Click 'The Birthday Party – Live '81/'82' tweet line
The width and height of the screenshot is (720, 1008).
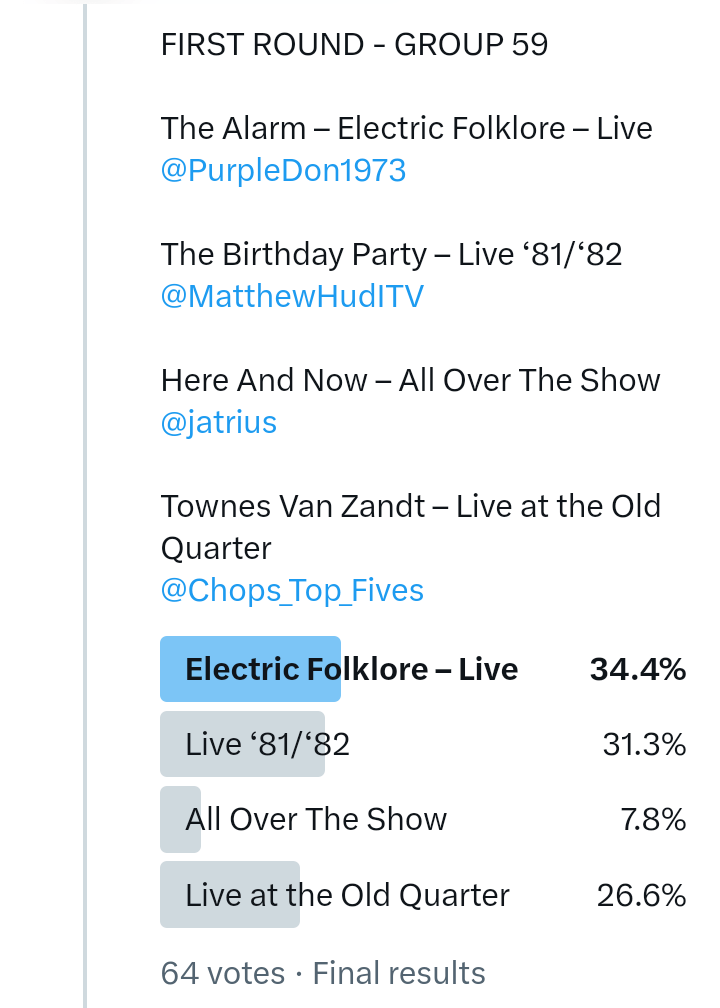[391, 255]
